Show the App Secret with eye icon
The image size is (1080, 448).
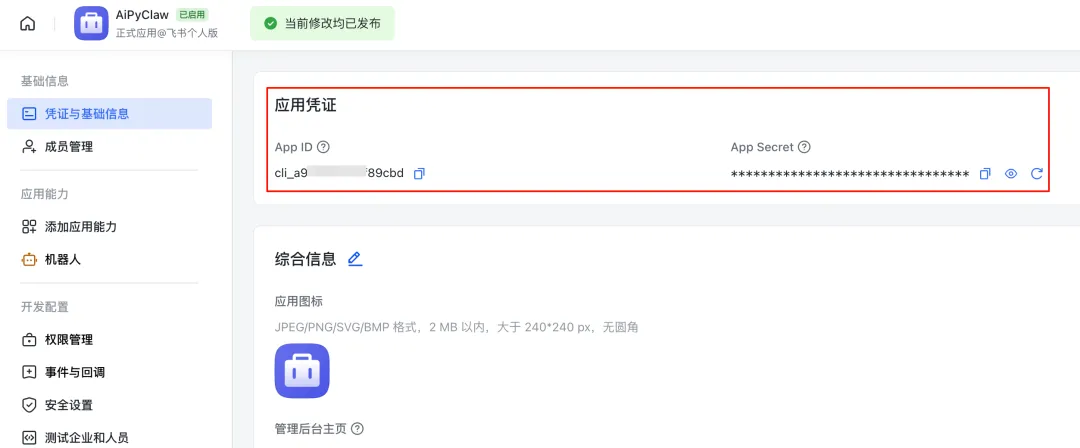[1011, 173]
